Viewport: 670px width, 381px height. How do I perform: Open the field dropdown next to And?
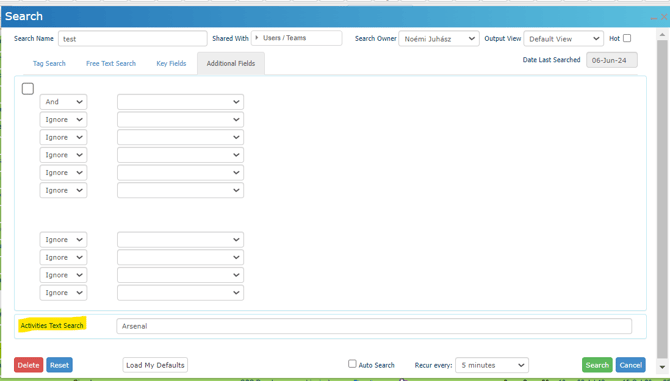tap(180, 102)
